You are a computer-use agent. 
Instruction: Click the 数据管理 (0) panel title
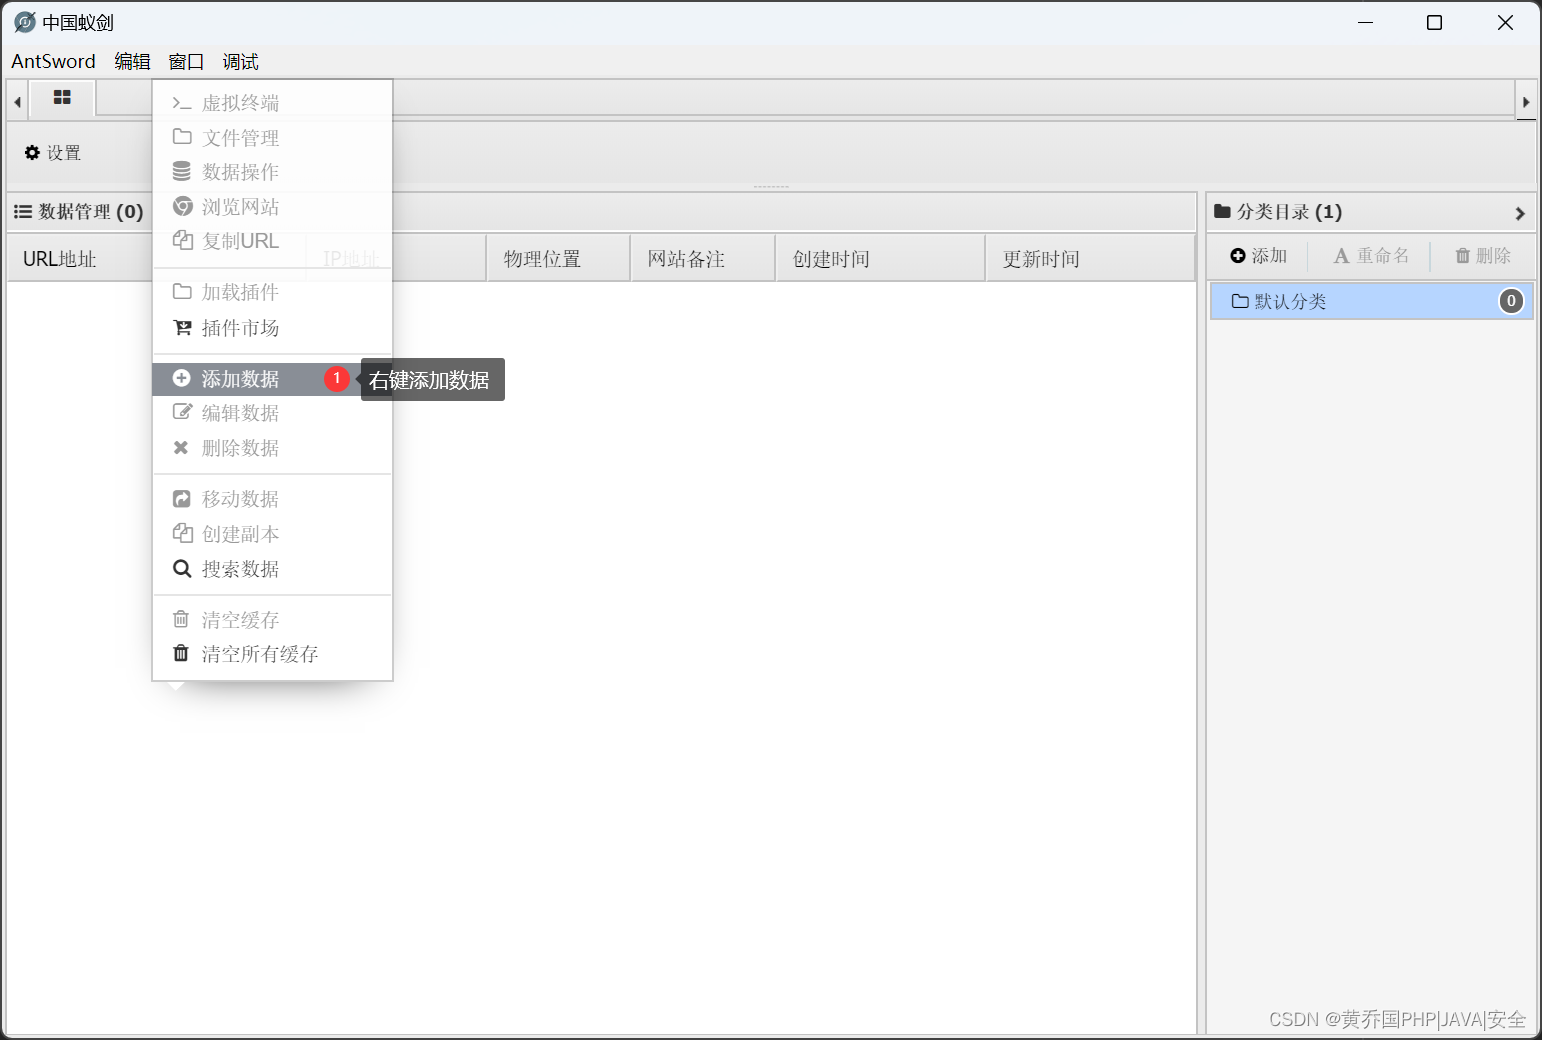coord(91,212)
